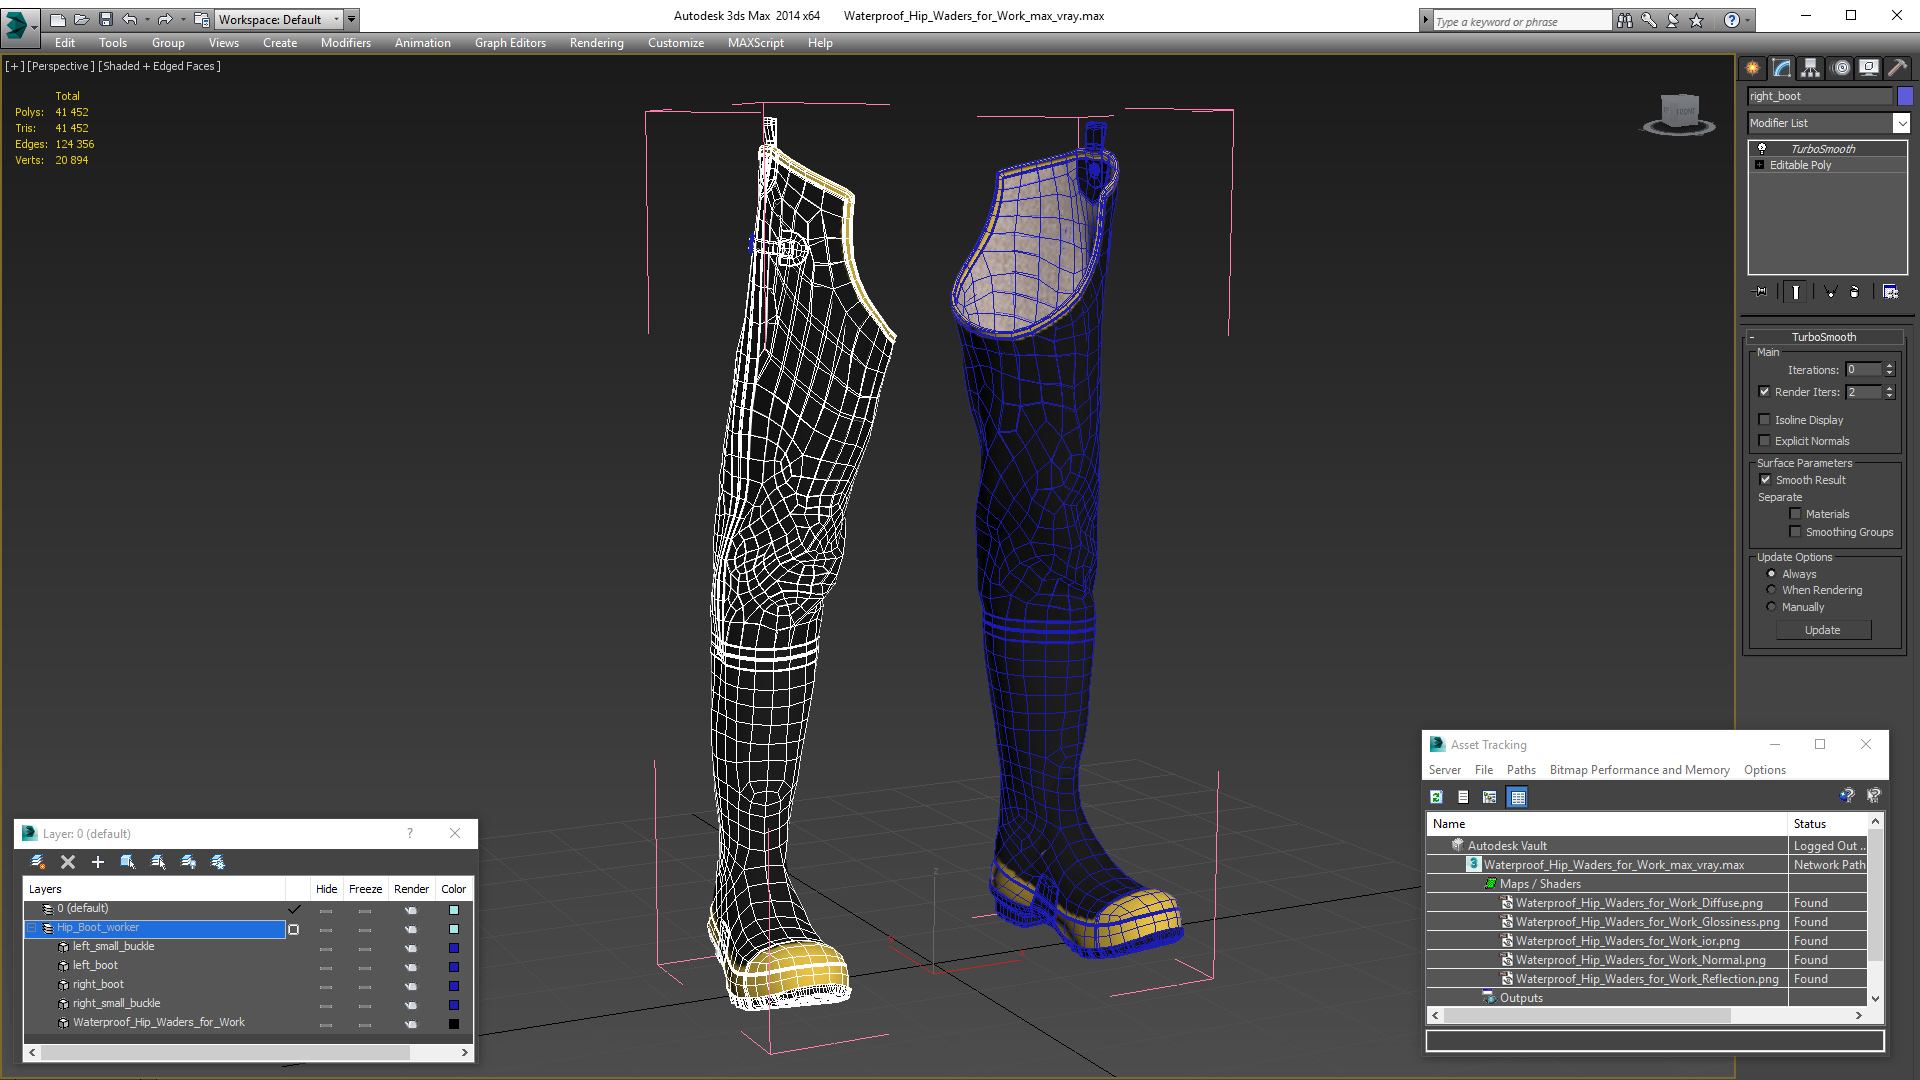Click Hide column header in Layer dialog
1920x1080 pixels.
pos(326,889)
